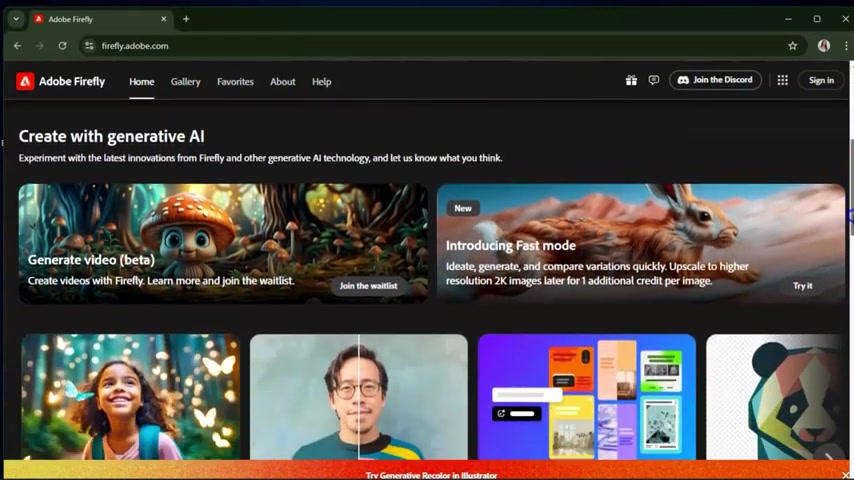Viewport: 854px width, 480px height.
Task: Open the man with glasses thumbnail
Action: [x=359, y=397]
